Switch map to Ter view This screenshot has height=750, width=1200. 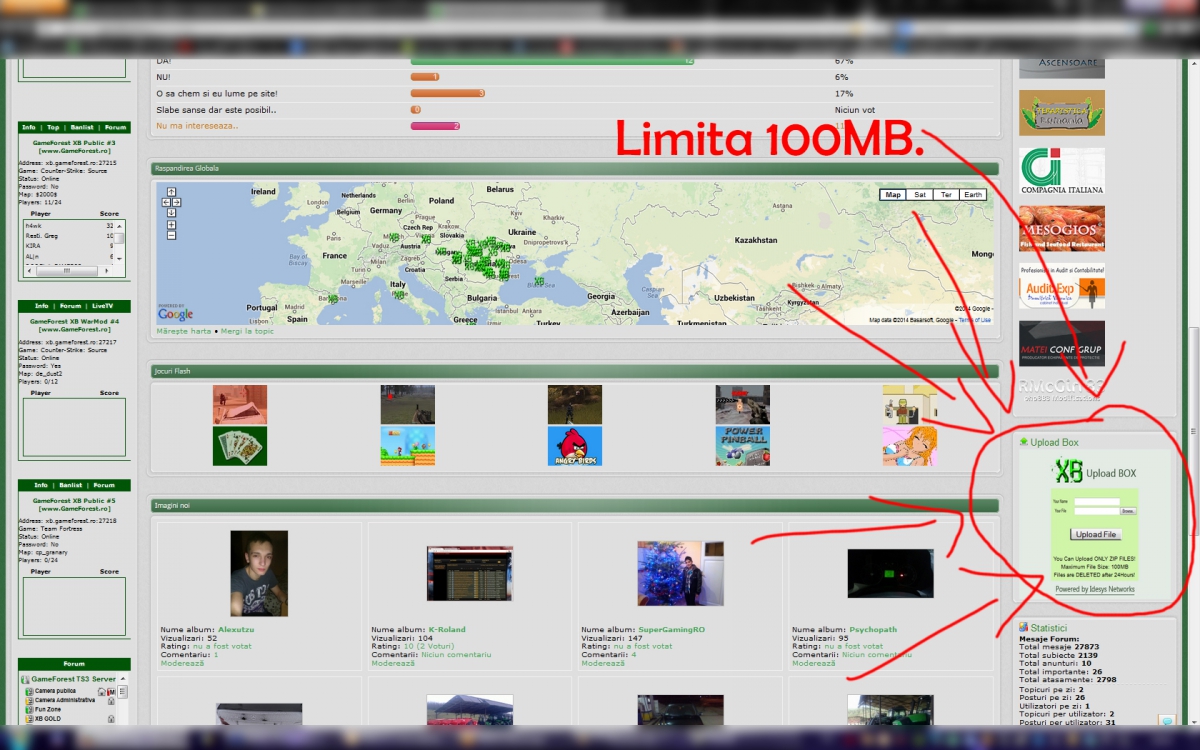click(x=946, y=195)
